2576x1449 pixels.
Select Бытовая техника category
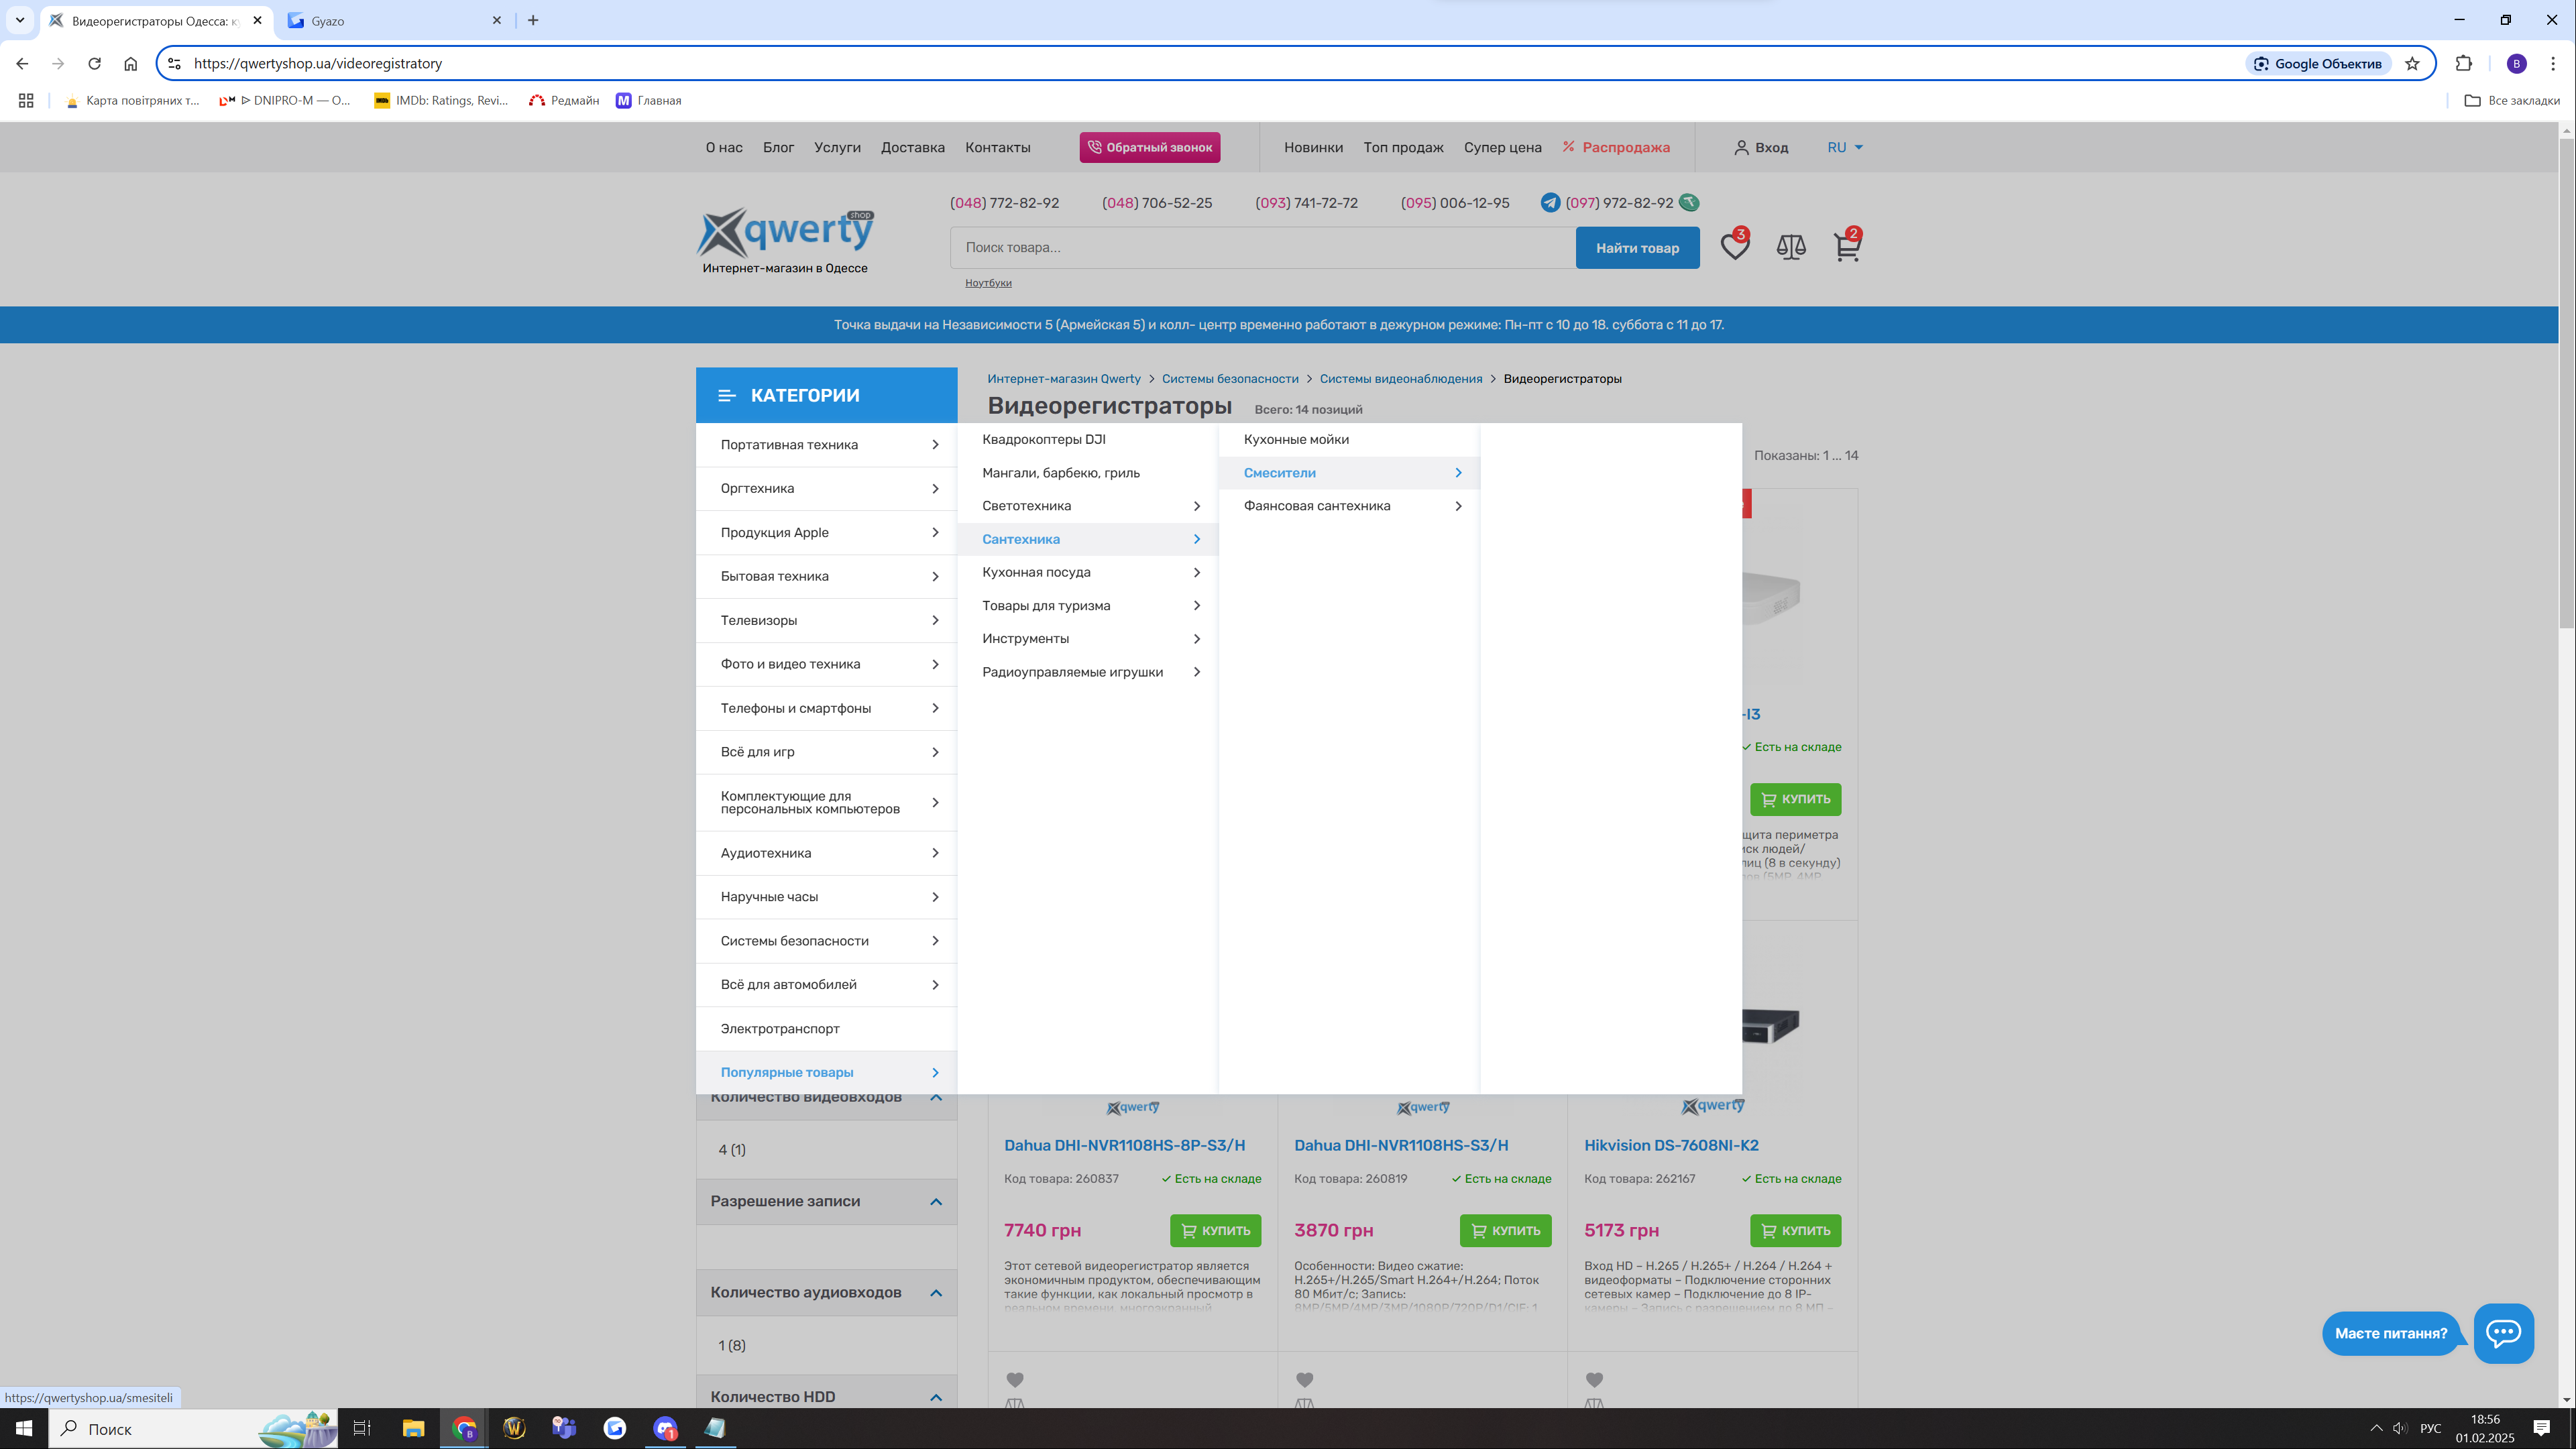click(x=775, y=577)
